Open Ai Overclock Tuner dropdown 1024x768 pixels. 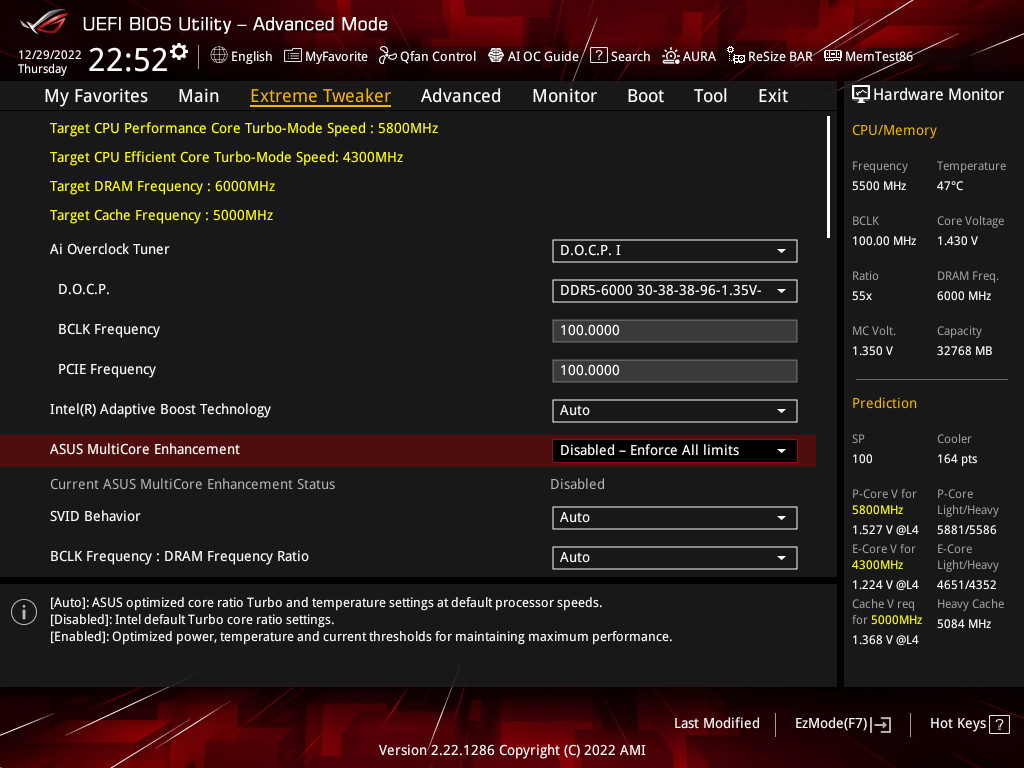coord(674,251)
